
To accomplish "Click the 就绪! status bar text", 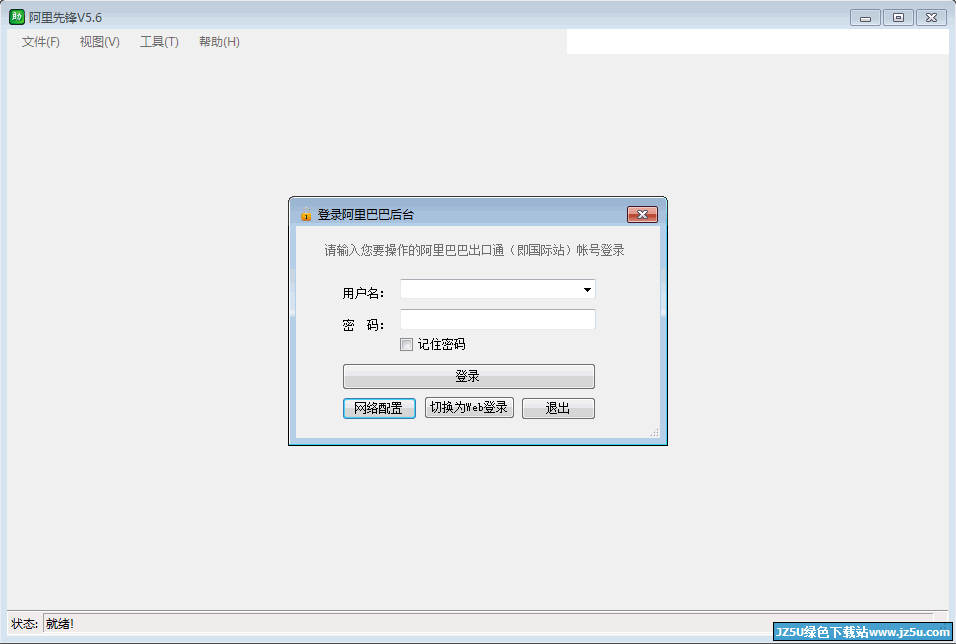I will [x=60, y=624].
